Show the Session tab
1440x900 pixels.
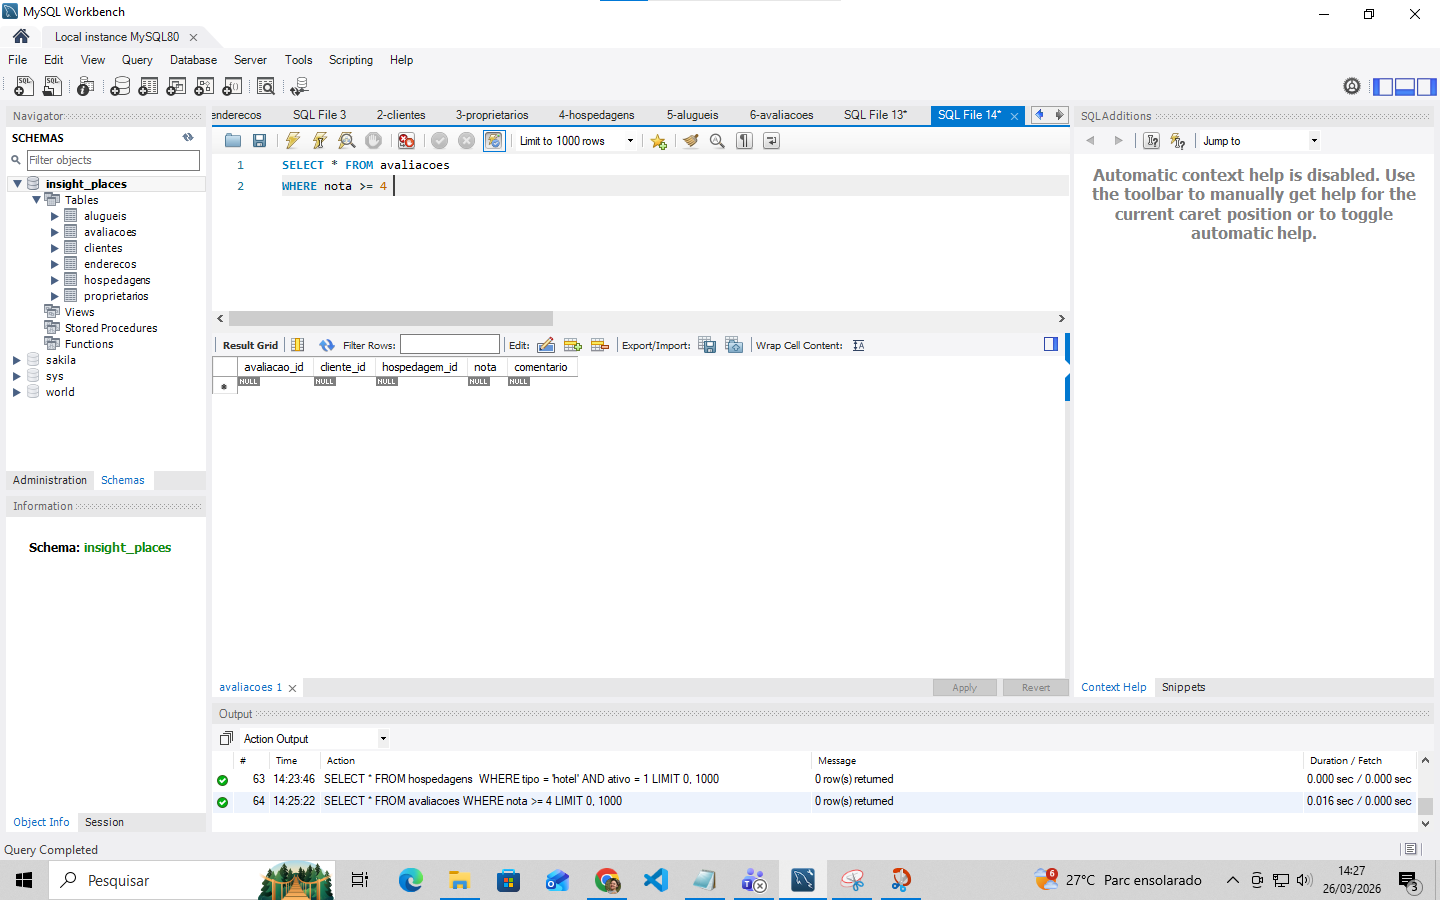pyautogui.click(x=104, y=822)
